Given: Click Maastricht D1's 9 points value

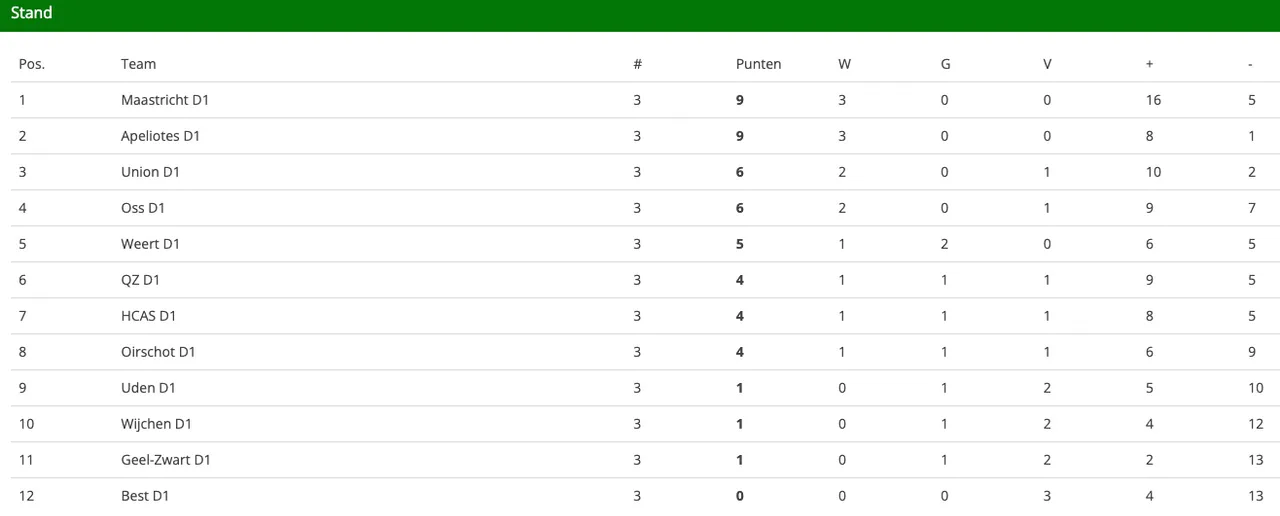Looking at the screenshot, I should pyautogui.click(x=740, y=100).
